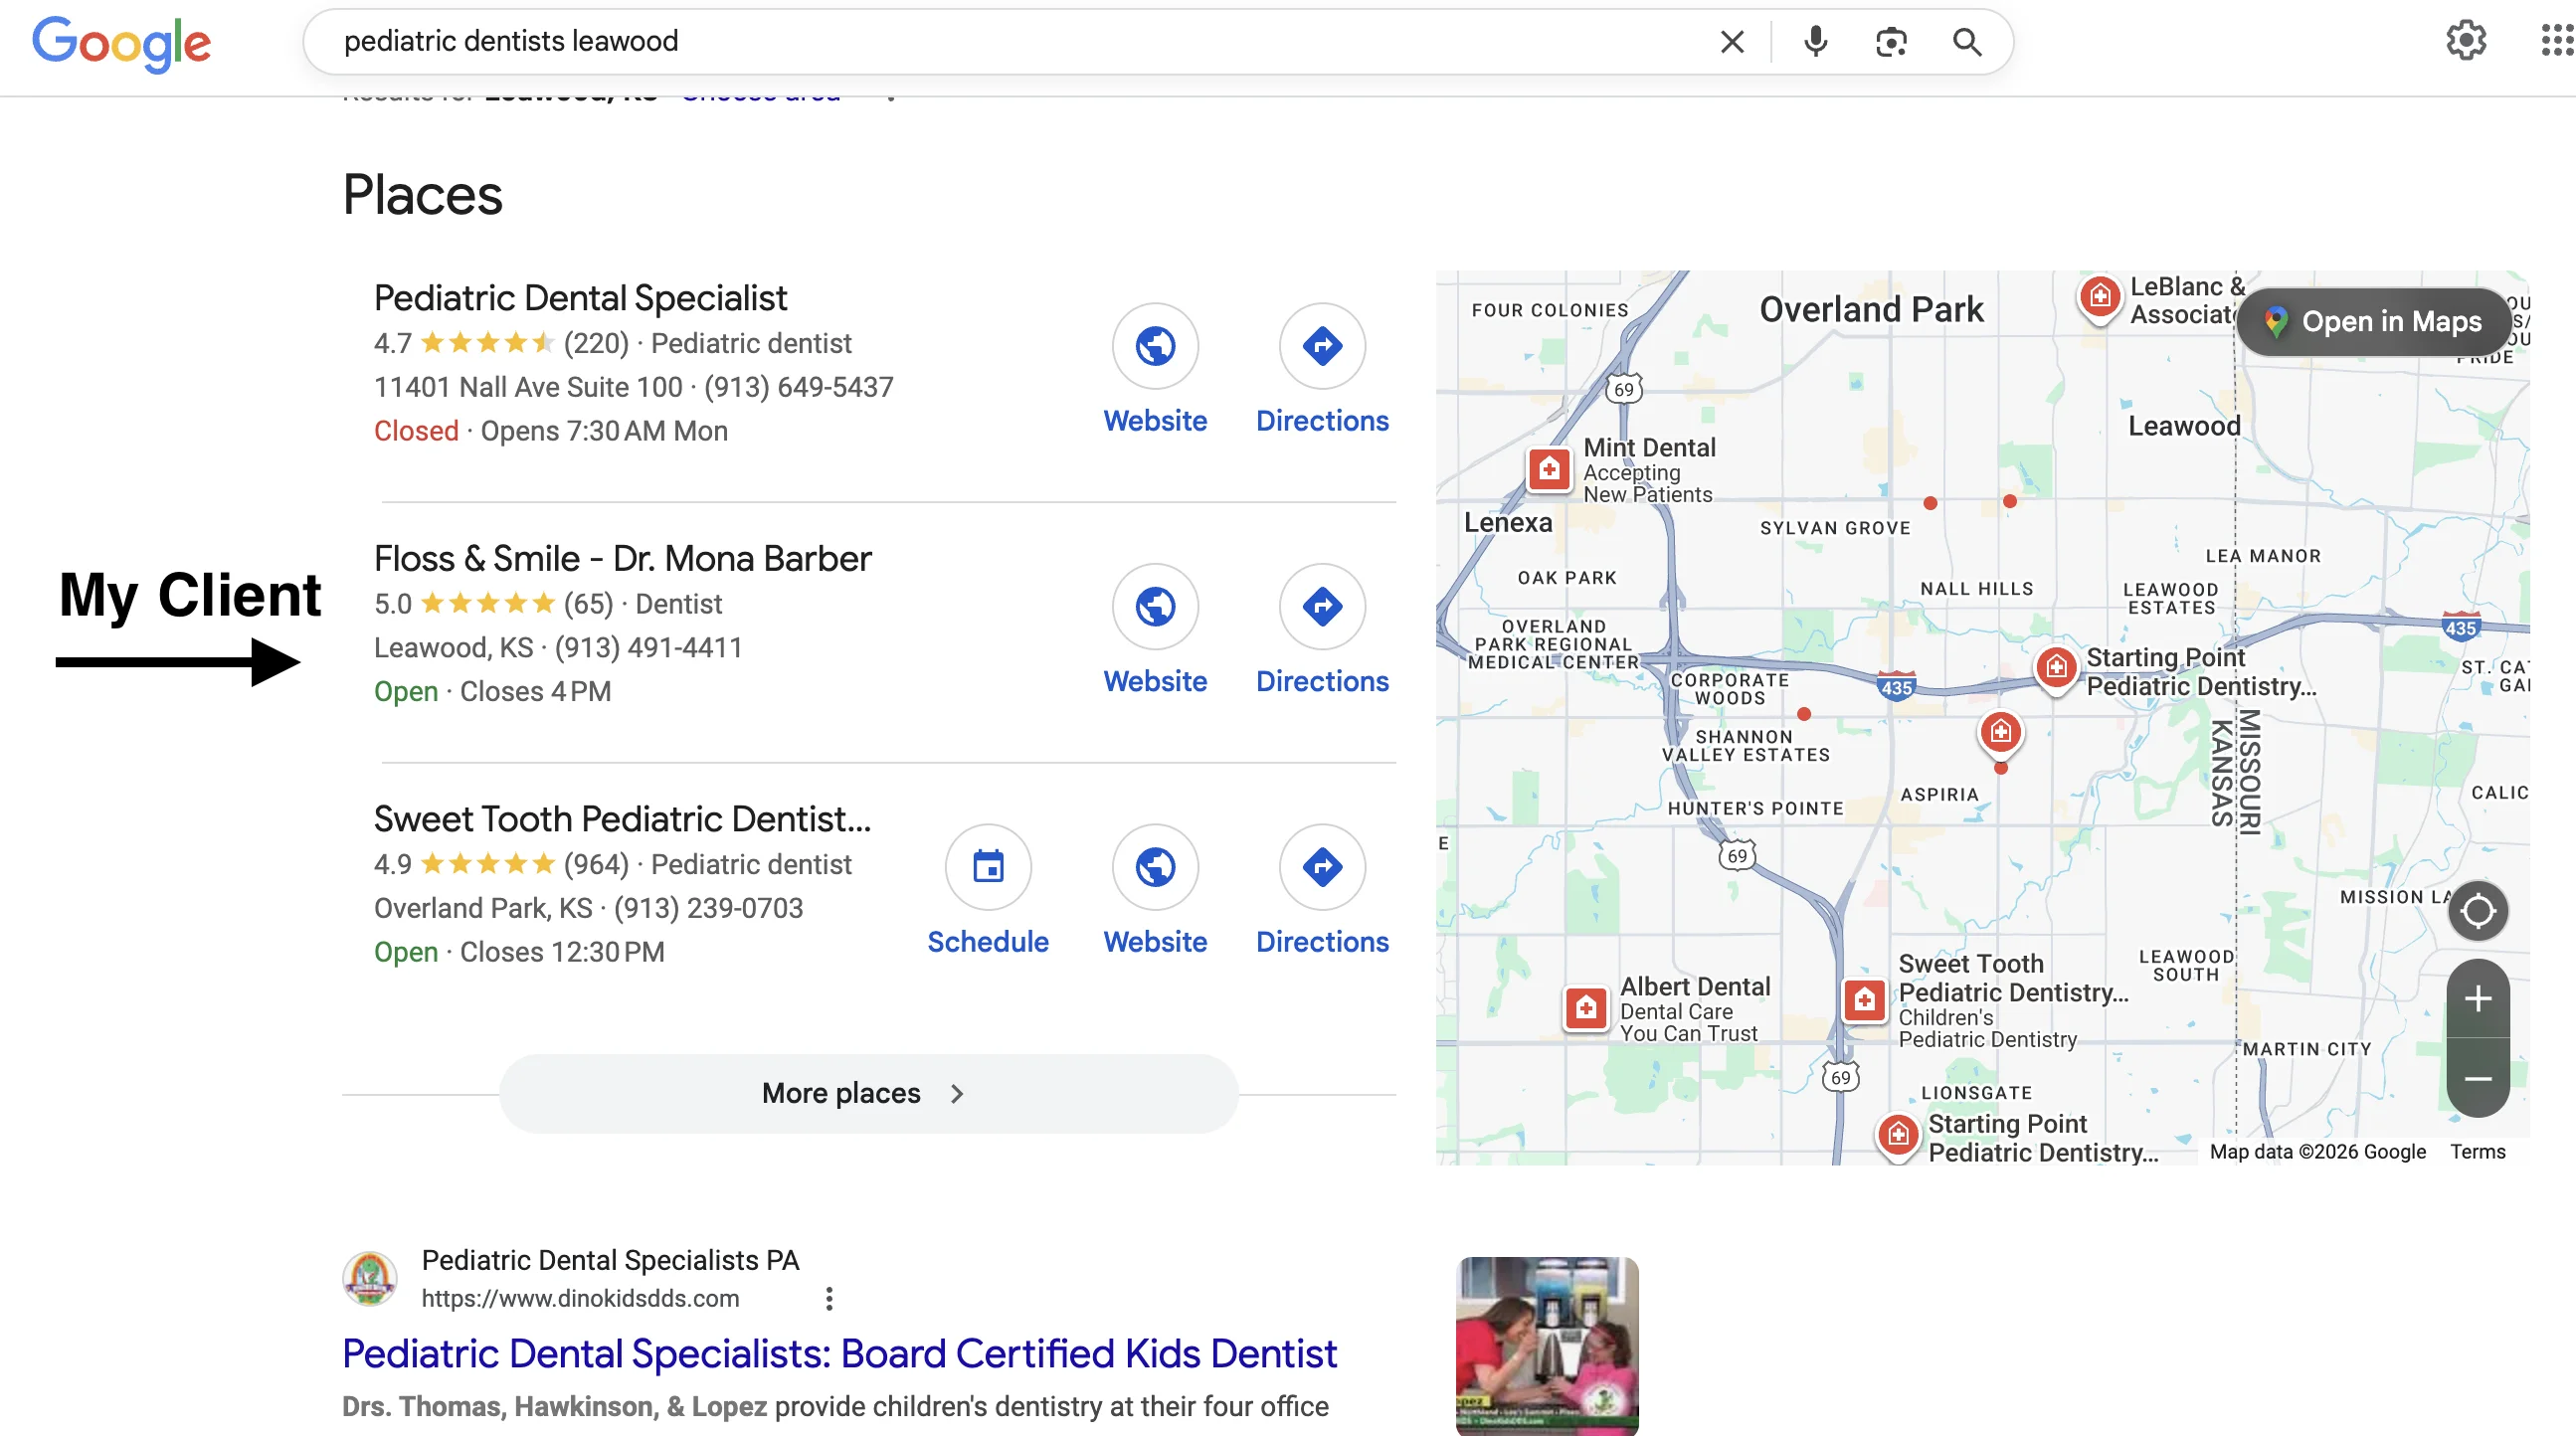Image resolution: width=2576 pixels, height=1436 pixels.
Task: Zoom in on the map with the plus control
Action: 2478,996
